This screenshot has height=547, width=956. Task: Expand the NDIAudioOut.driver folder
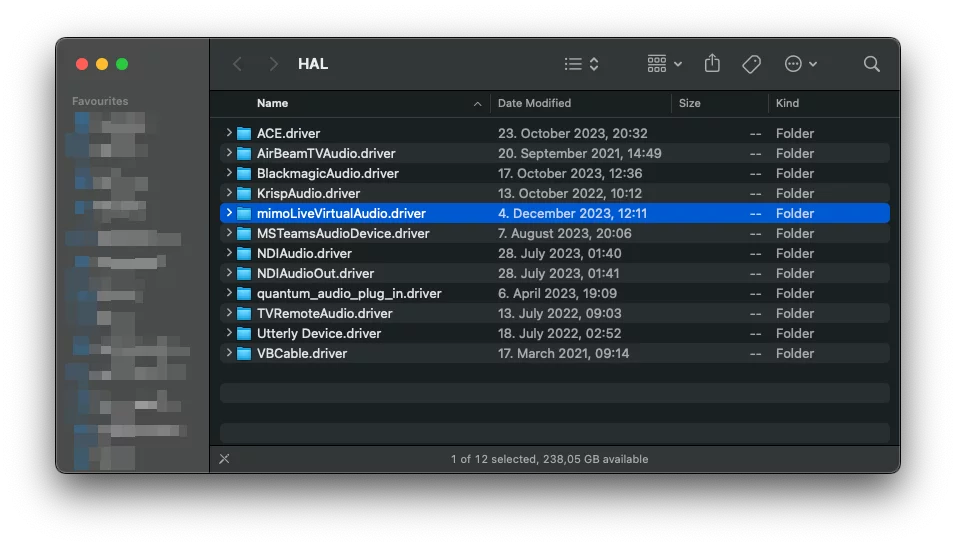click(229, 273)
